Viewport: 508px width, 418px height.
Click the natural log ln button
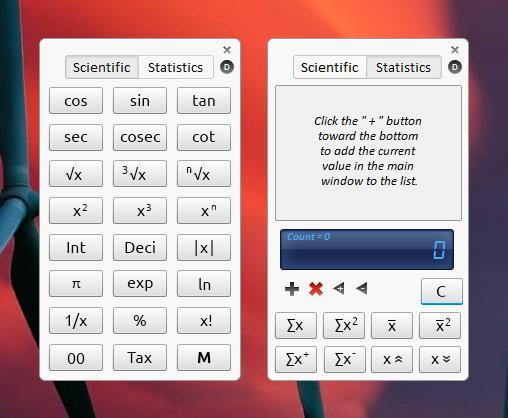(204, 284)
